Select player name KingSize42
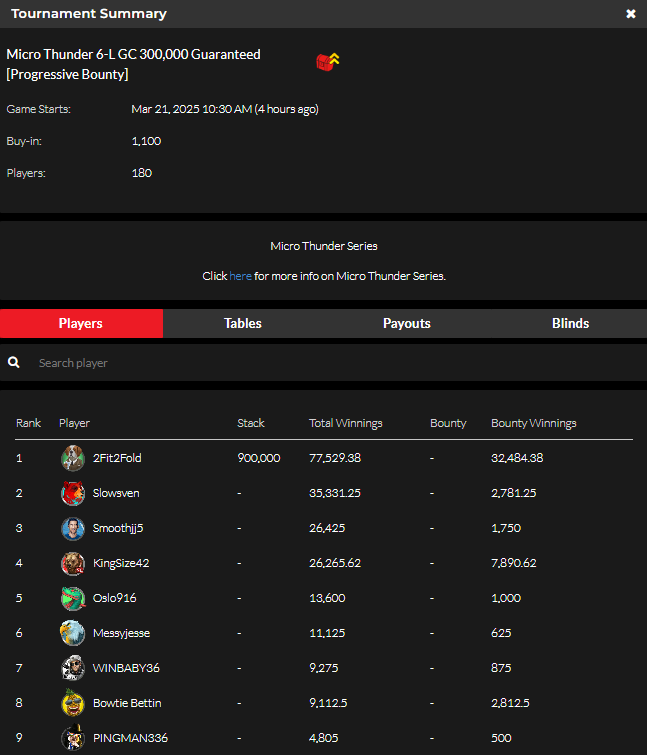Screen dimensions: 647x755 pos(121,563)
